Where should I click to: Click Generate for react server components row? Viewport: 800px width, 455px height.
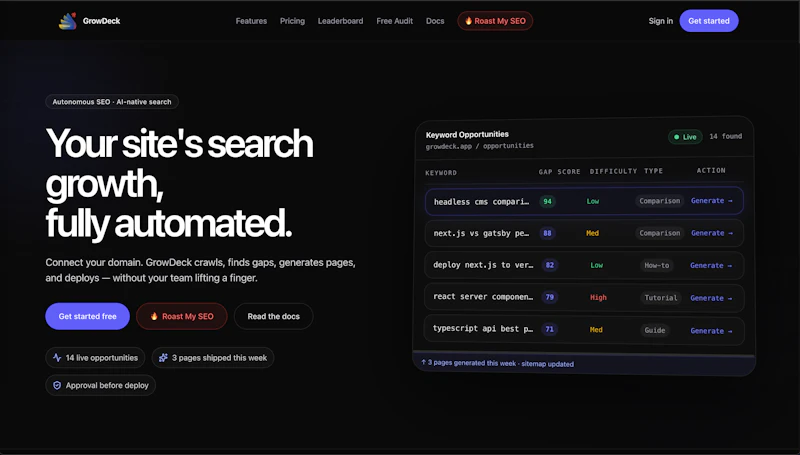click(x=711, y=298)
